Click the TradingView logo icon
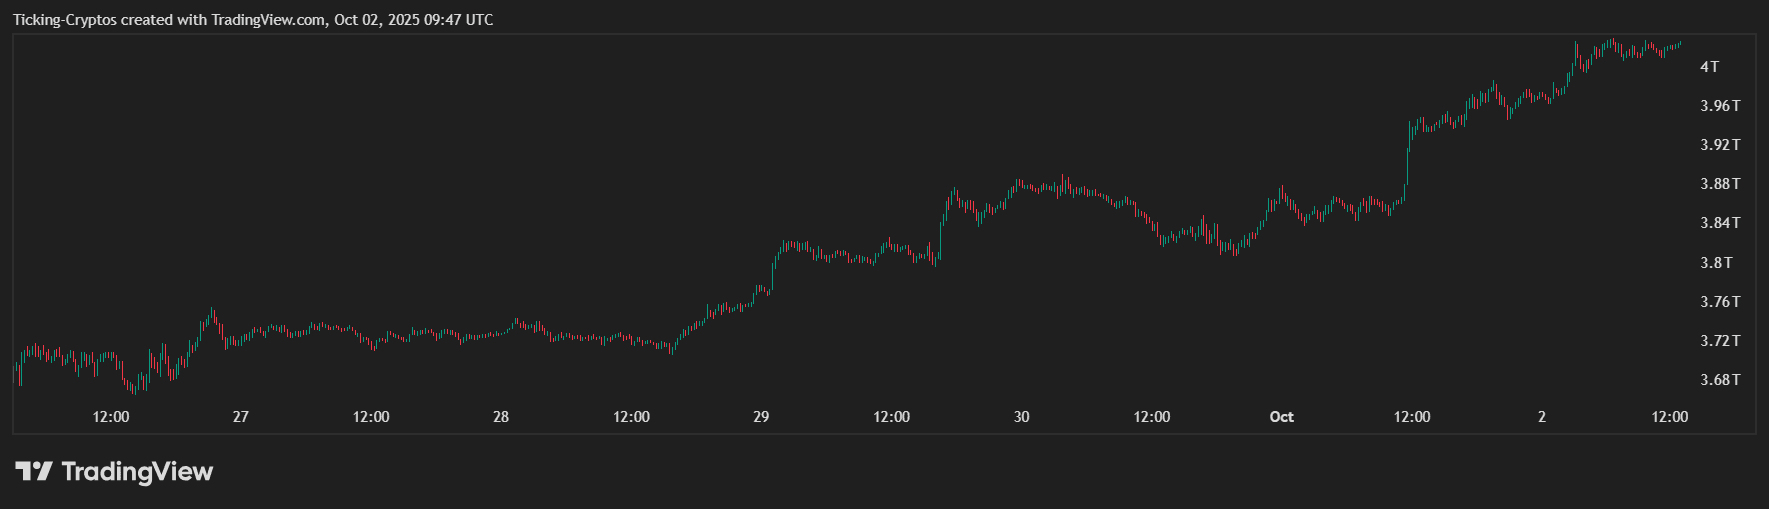The height and width of the screenshot is (509, 1769). tap(33, 471)
